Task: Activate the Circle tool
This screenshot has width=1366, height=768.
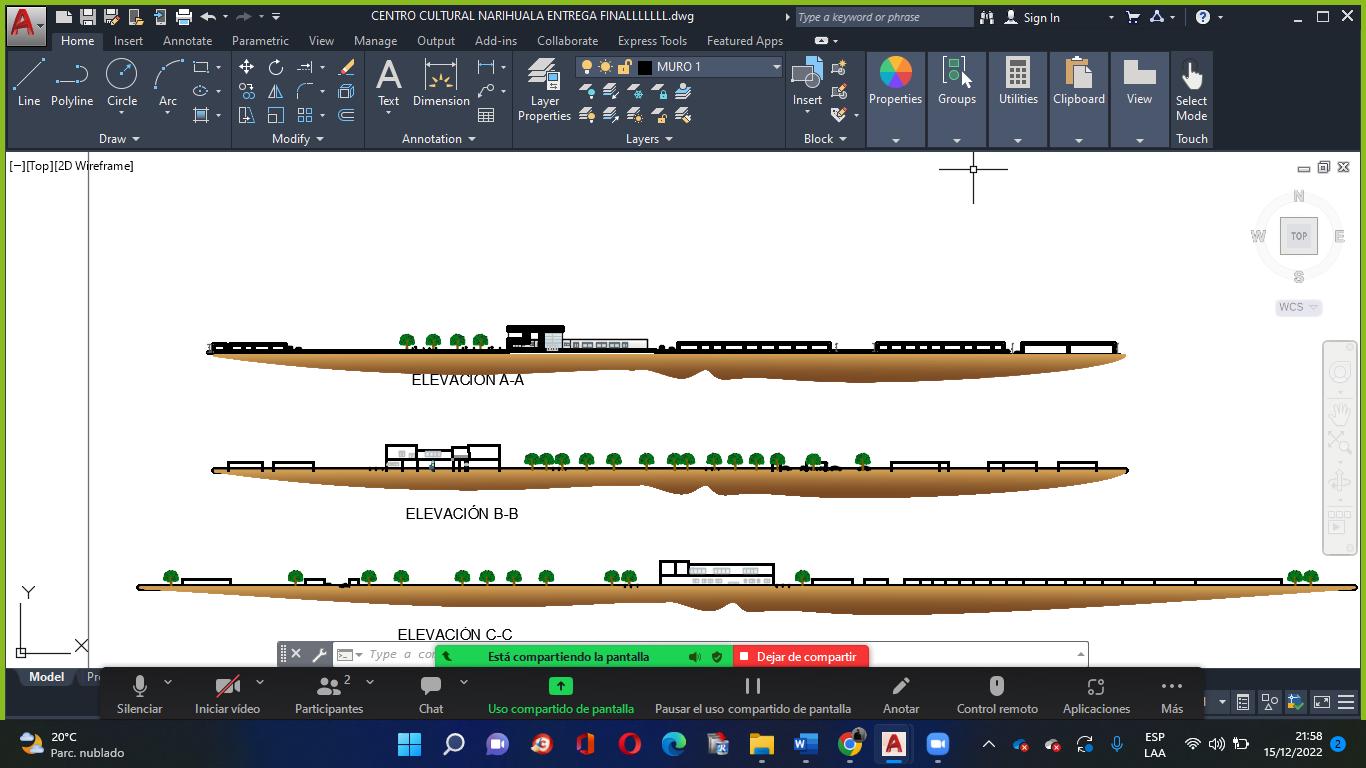Action: click(122, 82)
